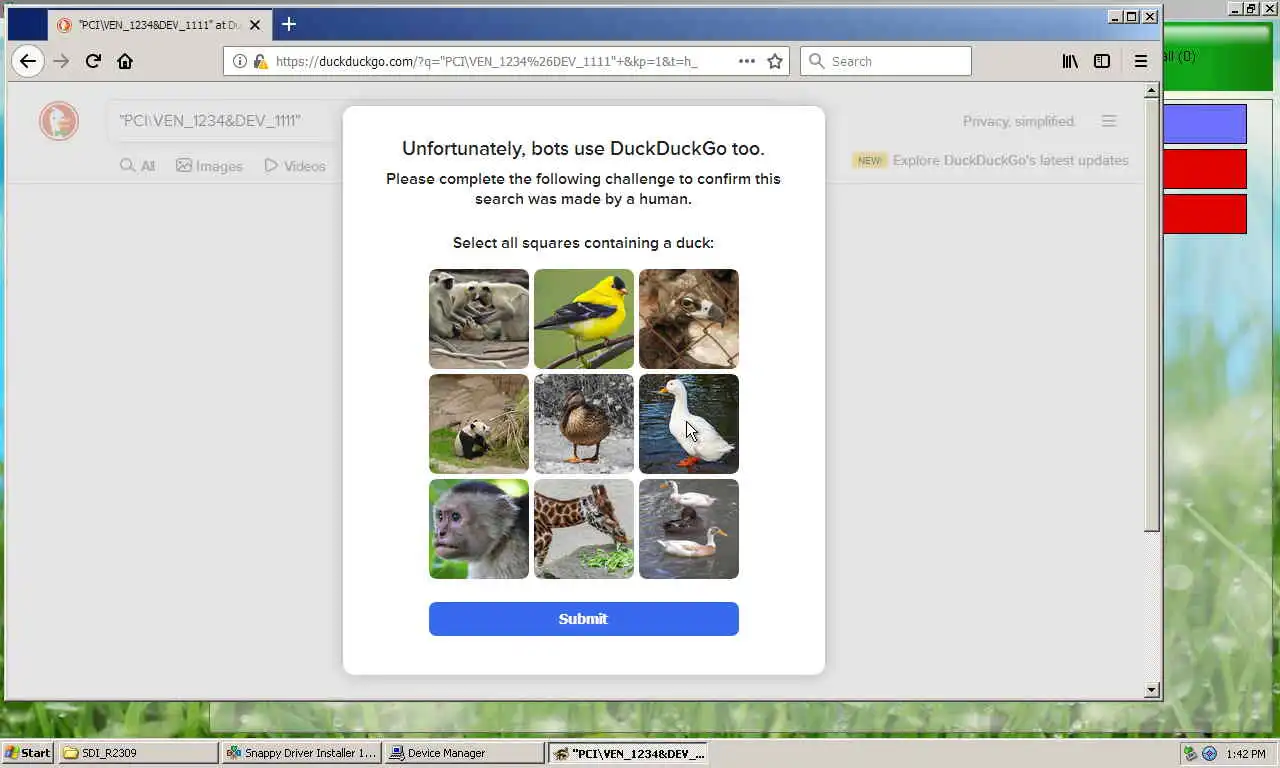This screenshot has height=768, width=1280.
Task: Open the Windows Start menu
Action: (x=28, y=753)
